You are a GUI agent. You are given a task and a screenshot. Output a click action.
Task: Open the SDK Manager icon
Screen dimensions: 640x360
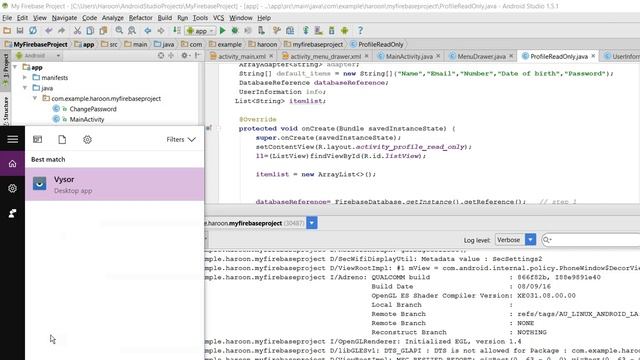(331, 31)
